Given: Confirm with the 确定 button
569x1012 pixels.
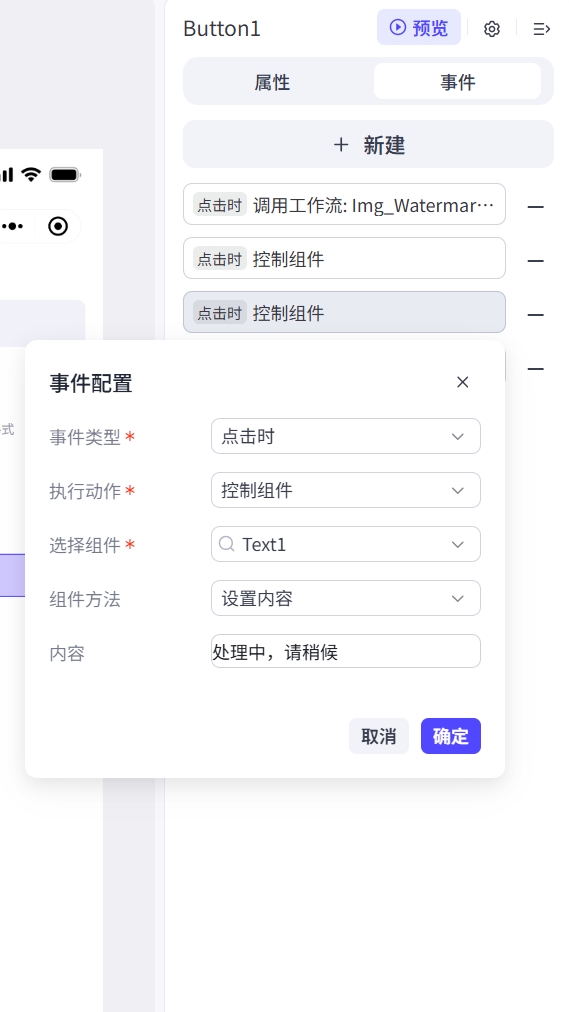Looking at the screenshot, I should [x=450, y=736].
